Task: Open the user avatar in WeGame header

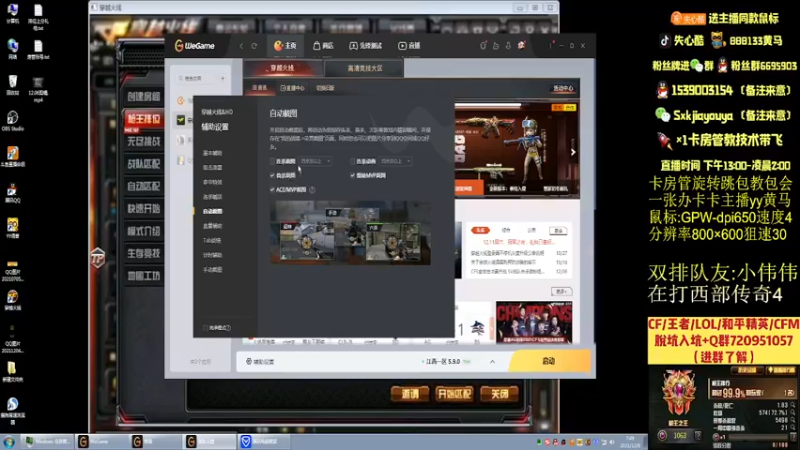Action: point(521,45)
